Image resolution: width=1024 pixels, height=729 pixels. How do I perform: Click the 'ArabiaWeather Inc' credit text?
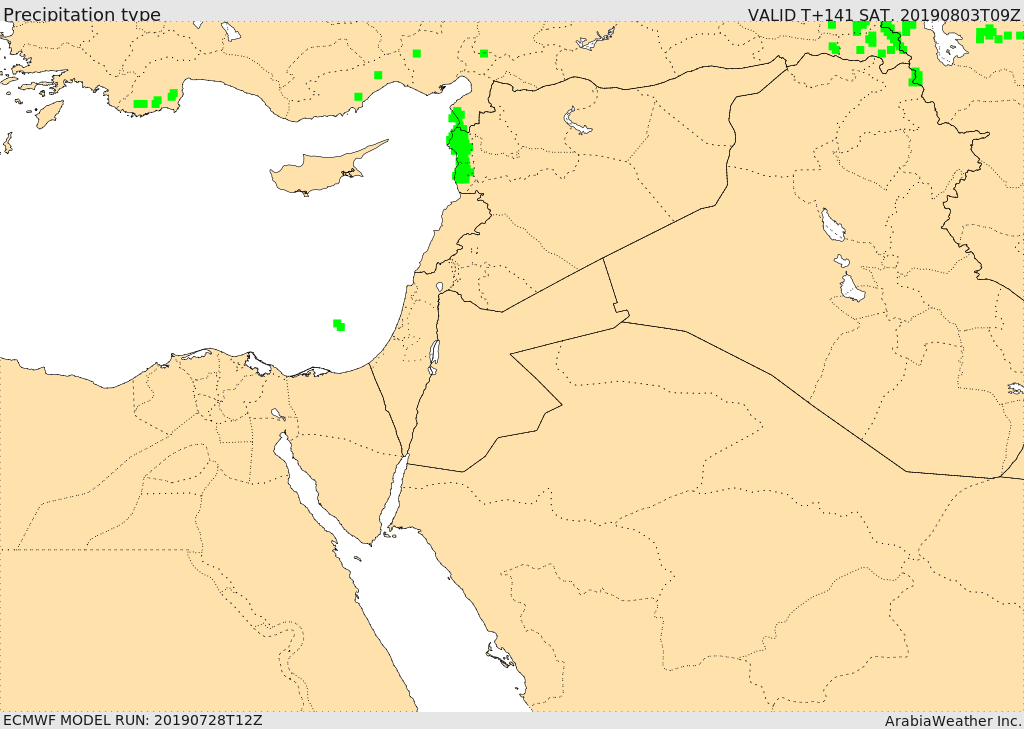tap(953, 721)
